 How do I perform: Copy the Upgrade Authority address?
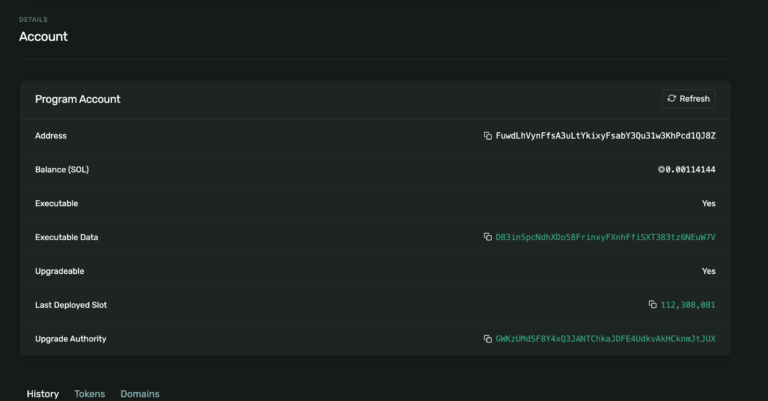(488, 339)
